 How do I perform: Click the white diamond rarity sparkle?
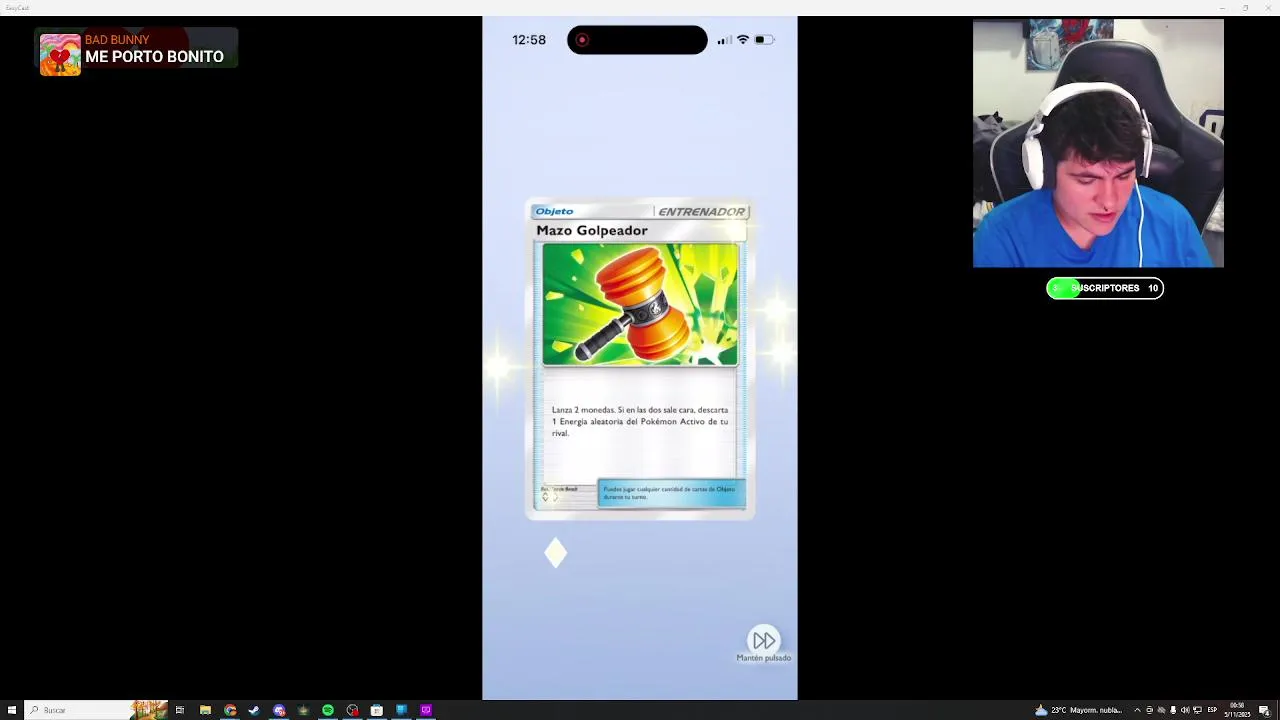coord(556,553)
